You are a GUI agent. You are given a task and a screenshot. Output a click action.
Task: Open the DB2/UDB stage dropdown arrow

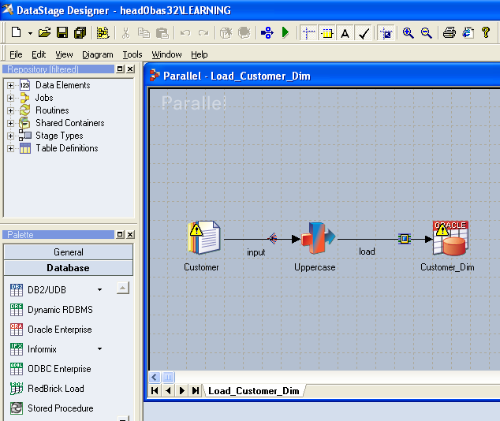coord(100,290)
